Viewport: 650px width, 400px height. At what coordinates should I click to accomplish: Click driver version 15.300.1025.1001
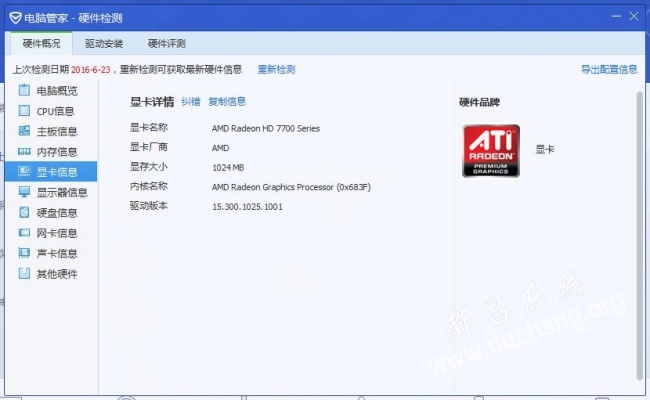click(247, 206)
